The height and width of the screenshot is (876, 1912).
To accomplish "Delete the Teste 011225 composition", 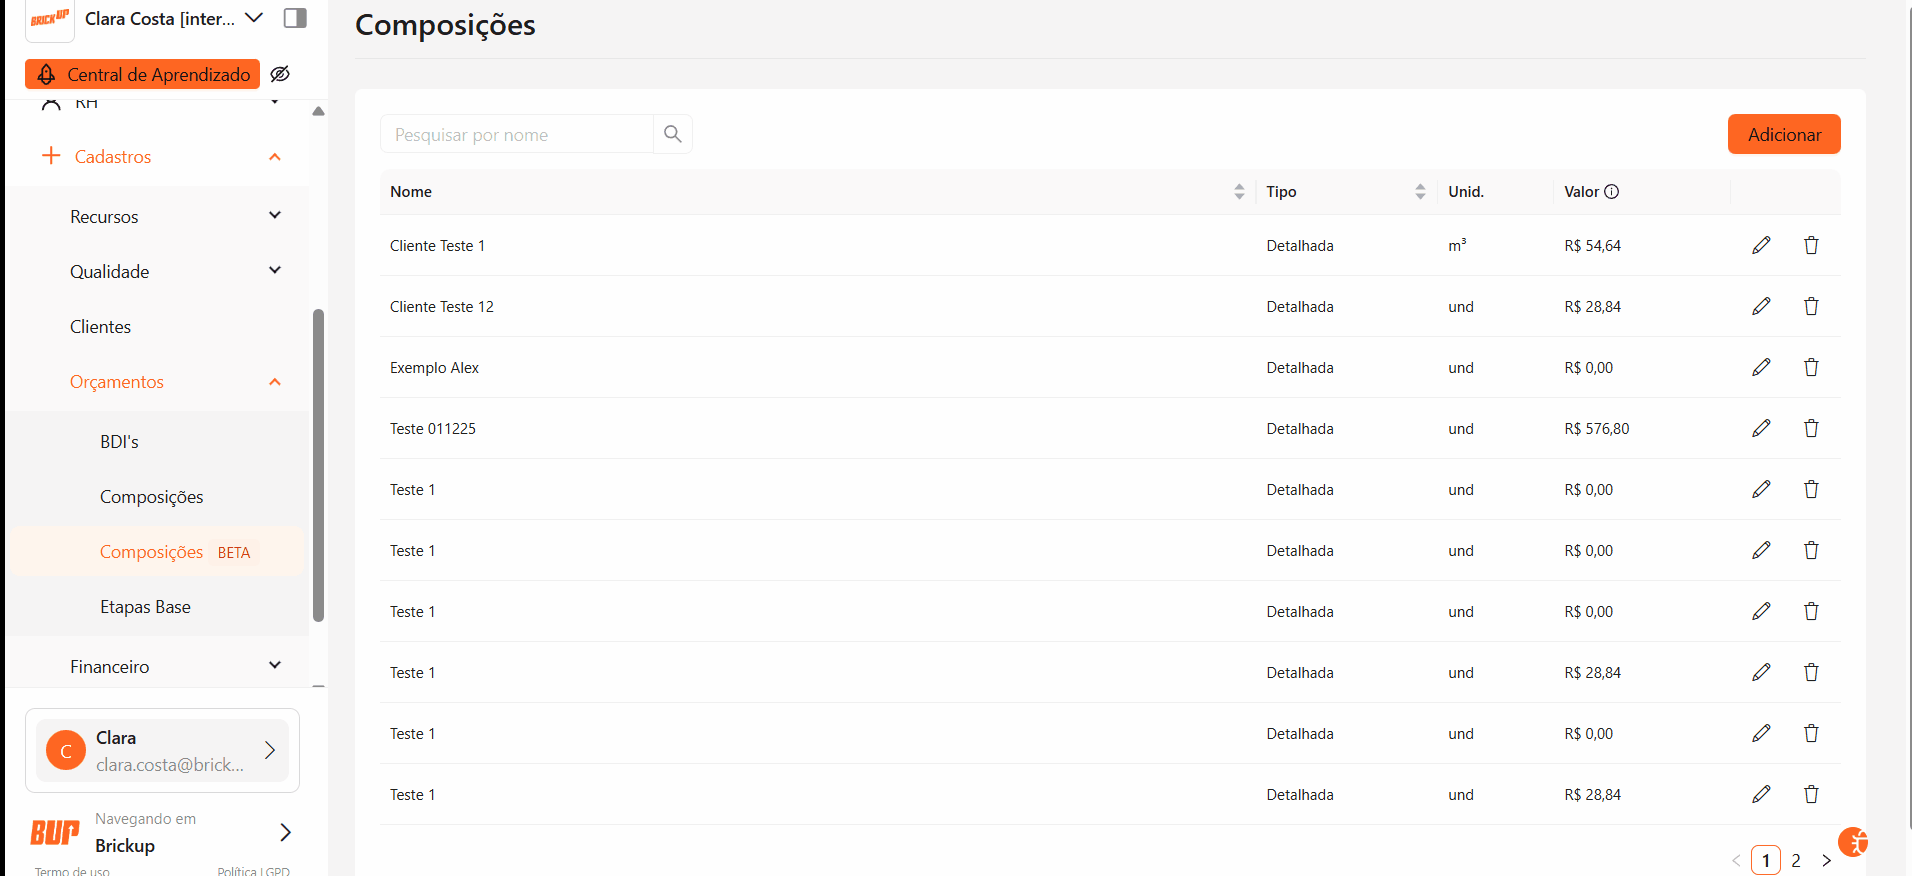I will coord(1810,428).
